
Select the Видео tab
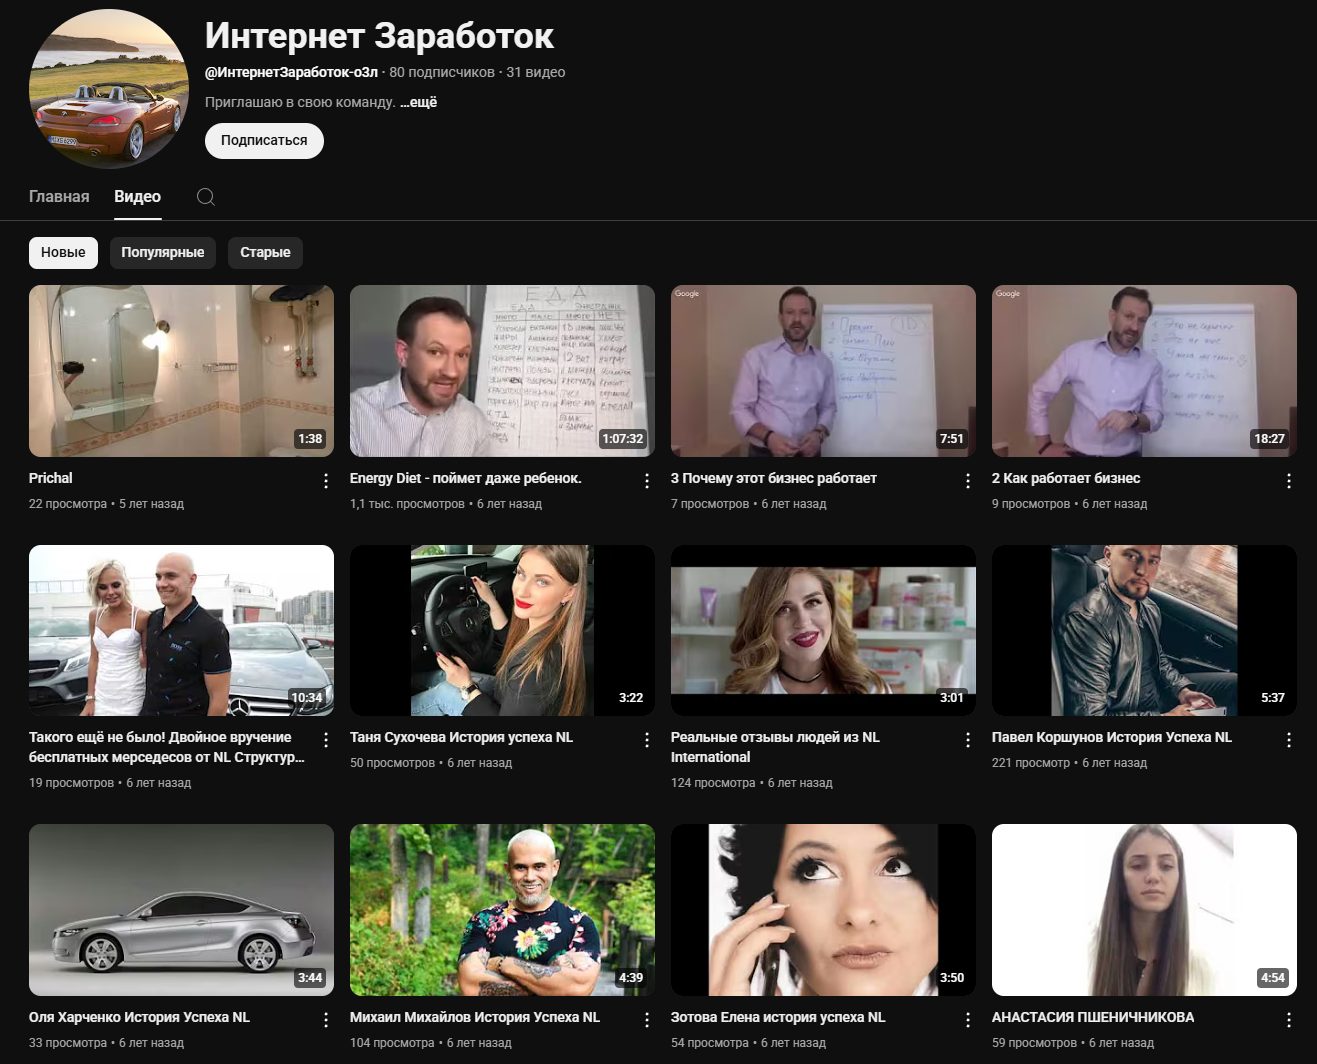tap(137, 197)
